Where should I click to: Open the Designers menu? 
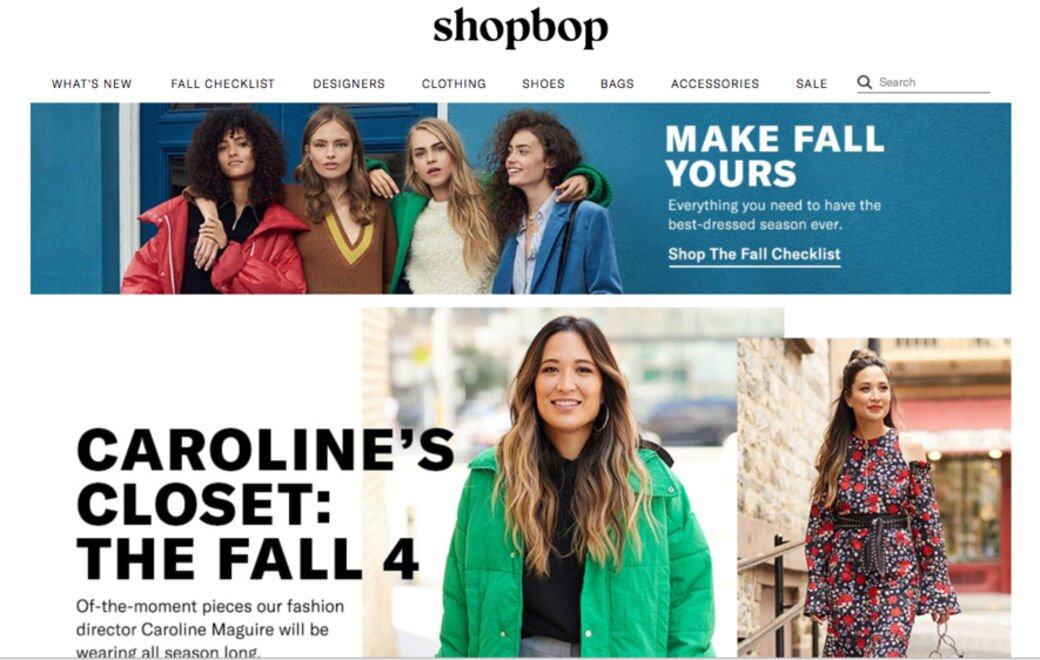point(349,84)
